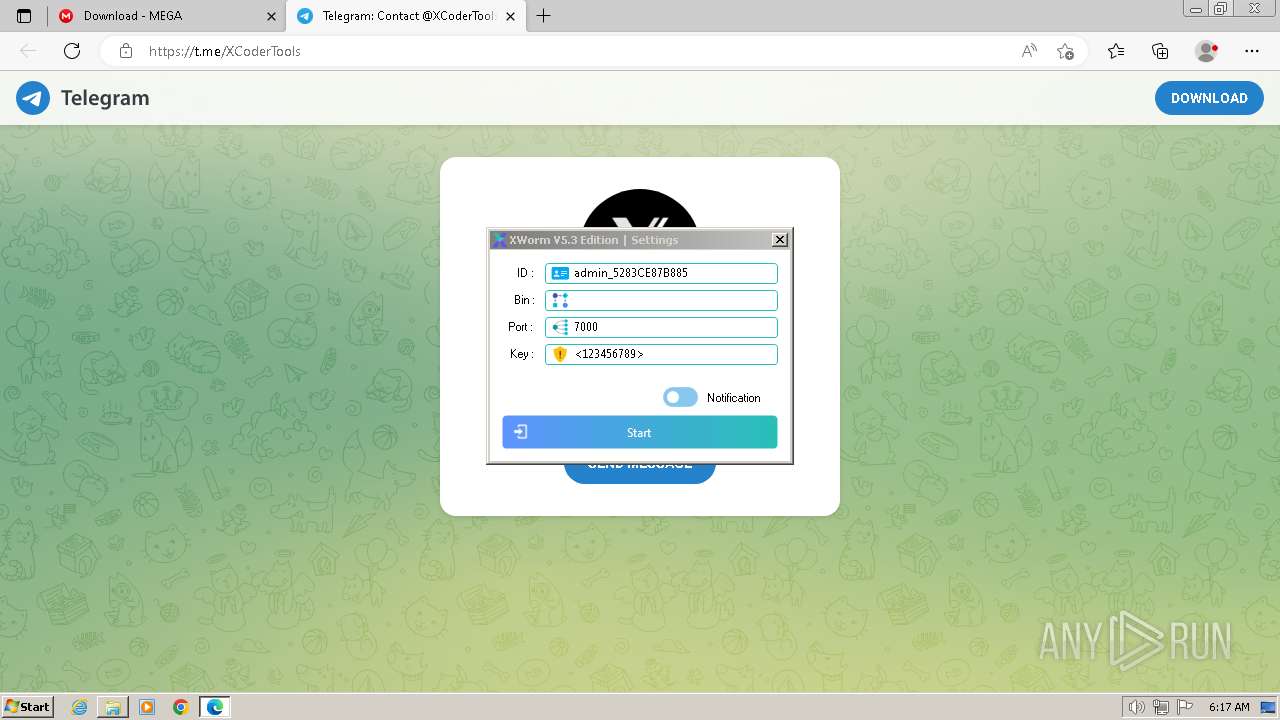Click the Key field showing <123456789>
This screenshot has height=720, width=1280.
[x=661, y=354]
